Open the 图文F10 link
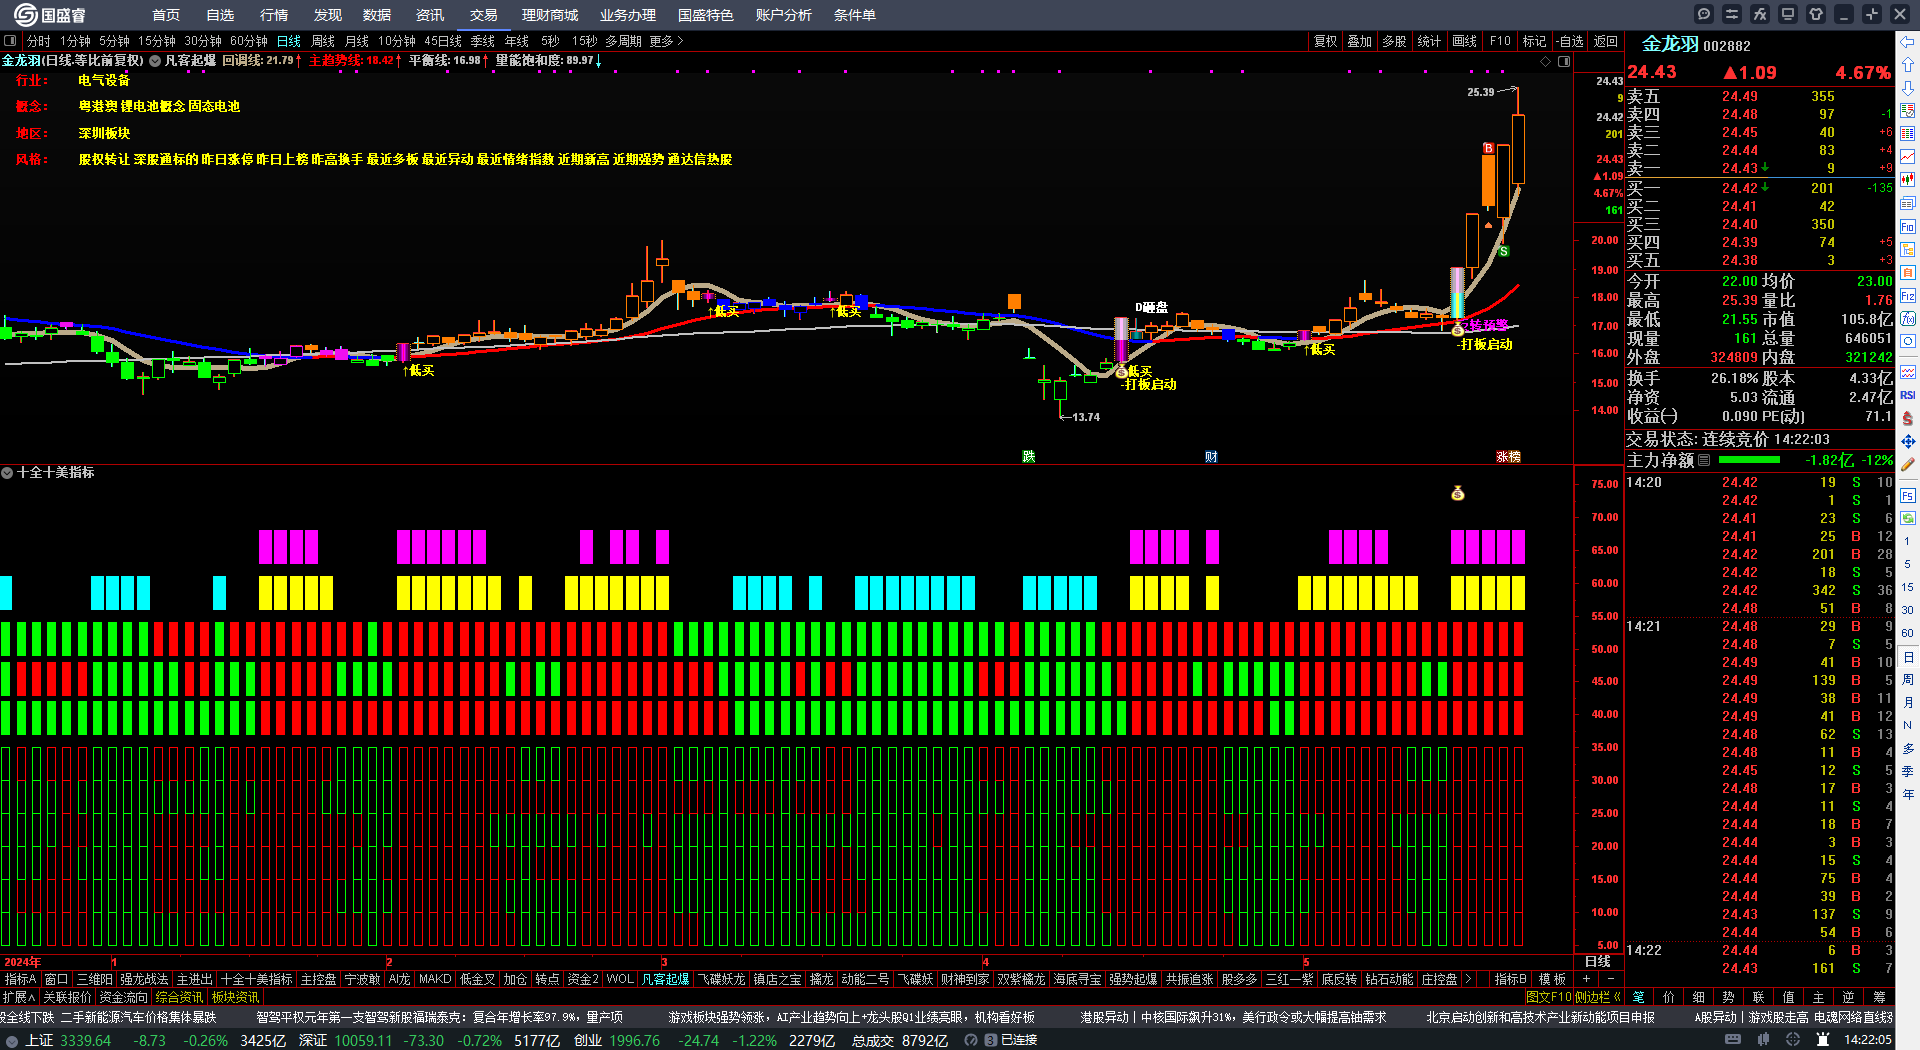1920x1050 pixels. point(1549,997)
